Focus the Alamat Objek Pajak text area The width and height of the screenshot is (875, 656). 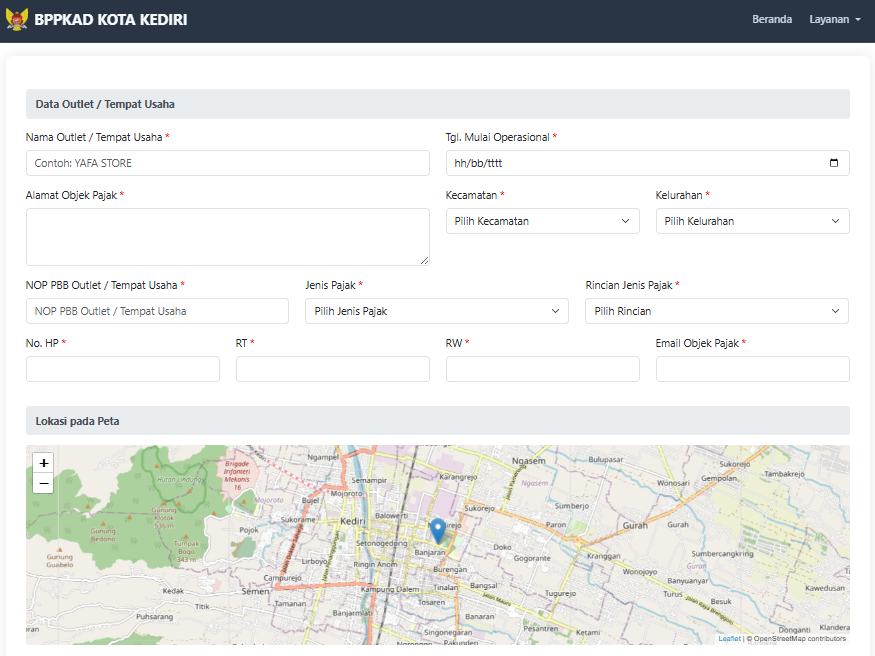(x=227, y=237)
